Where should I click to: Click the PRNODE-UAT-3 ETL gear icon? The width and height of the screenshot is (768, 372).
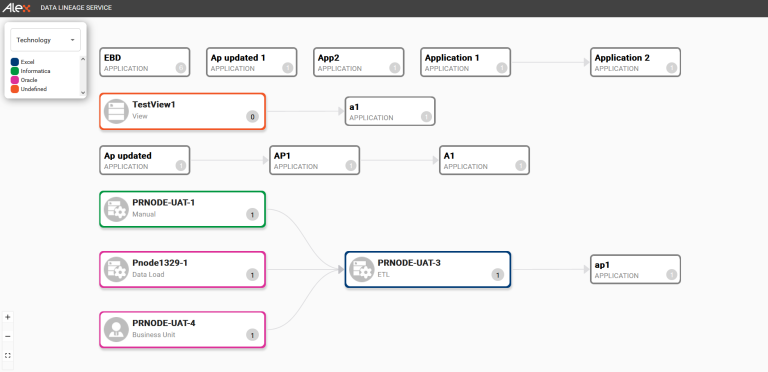click(x=361, y=269)
